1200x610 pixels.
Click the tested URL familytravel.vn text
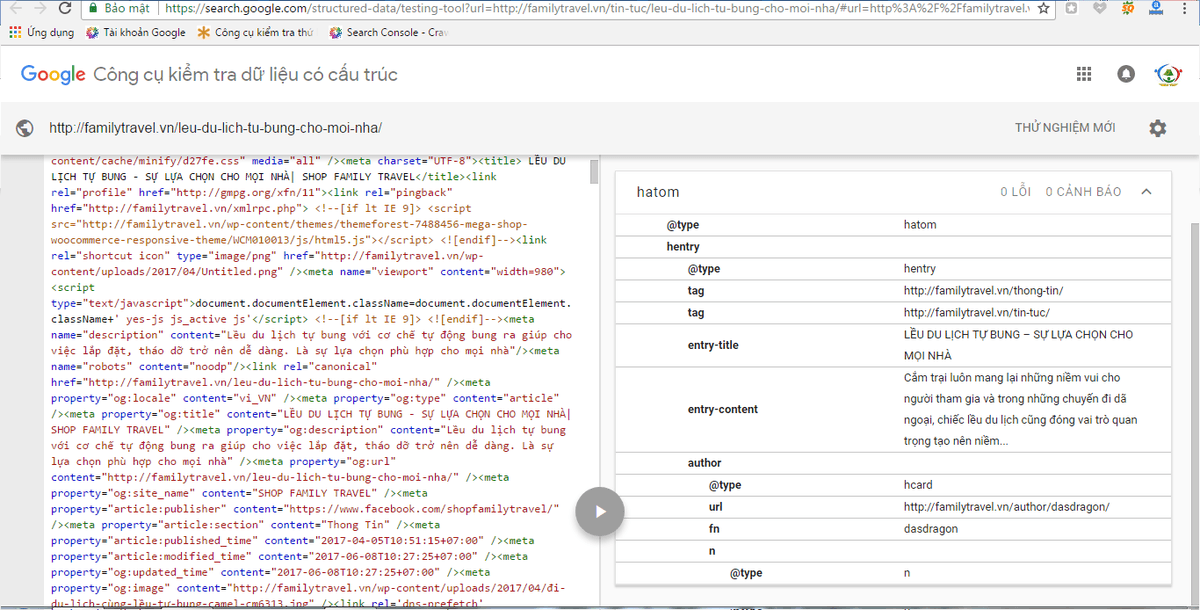(x=215, y=128)
